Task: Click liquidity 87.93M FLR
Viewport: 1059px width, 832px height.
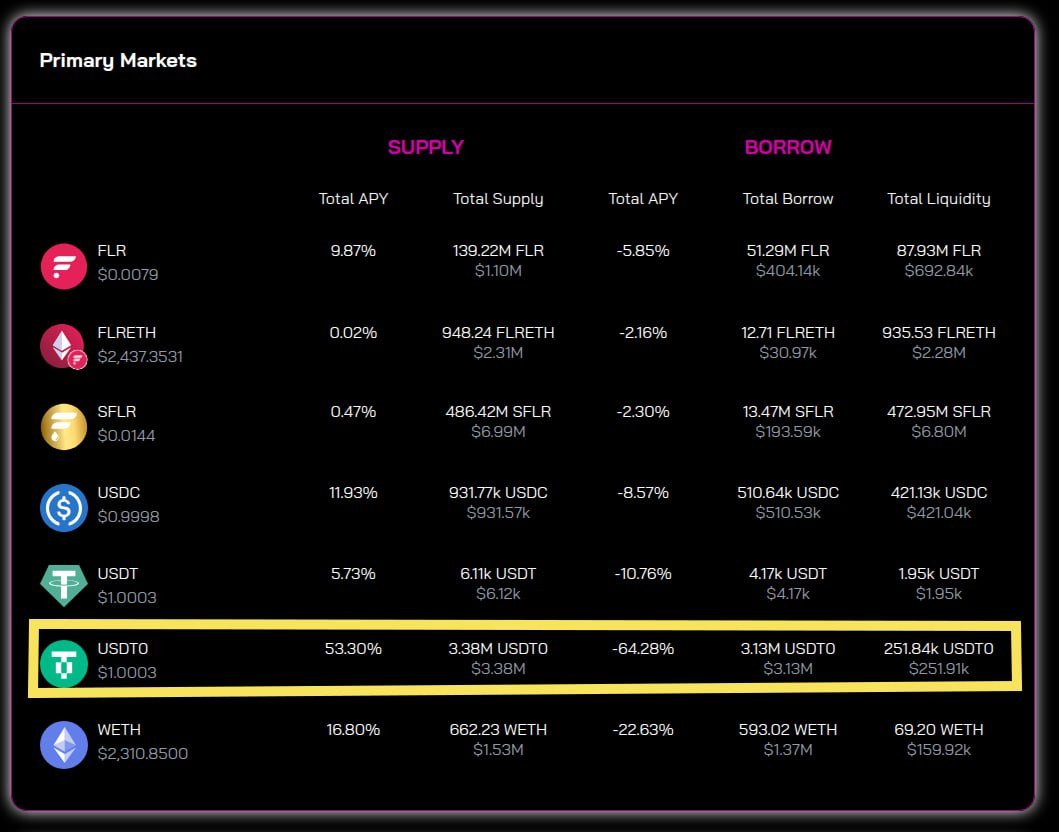Action: 939,251
